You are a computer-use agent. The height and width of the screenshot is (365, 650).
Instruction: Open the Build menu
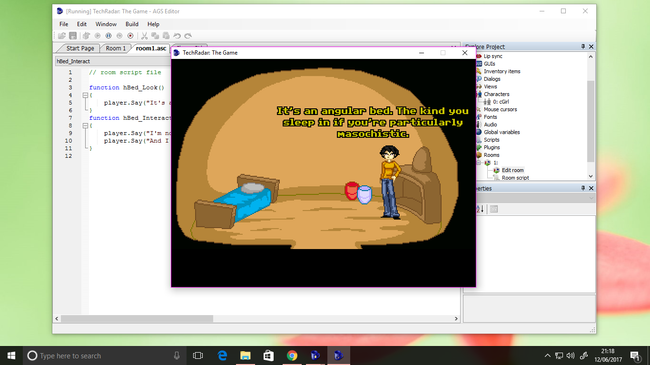coord(132,24)
